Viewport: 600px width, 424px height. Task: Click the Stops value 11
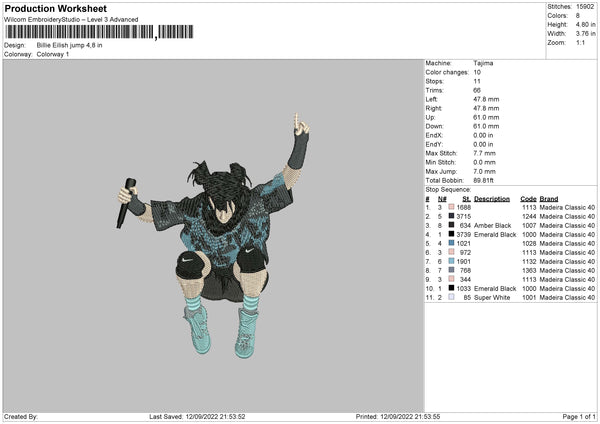tap(477, 81)
